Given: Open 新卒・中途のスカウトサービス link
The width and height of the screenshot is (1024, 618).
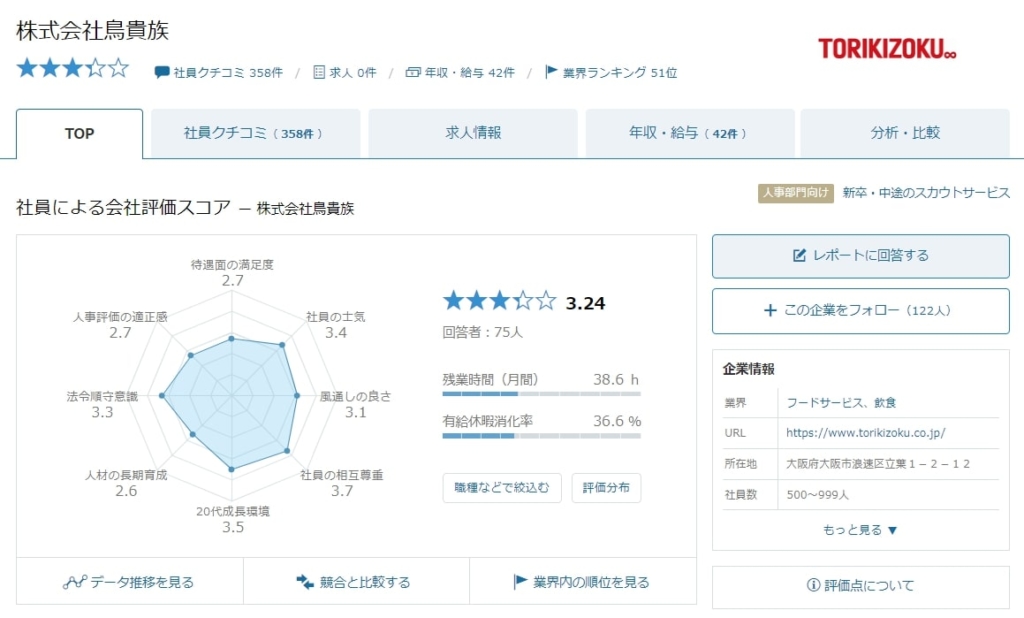Looking at the screenshot, I should tap(926, 193).
